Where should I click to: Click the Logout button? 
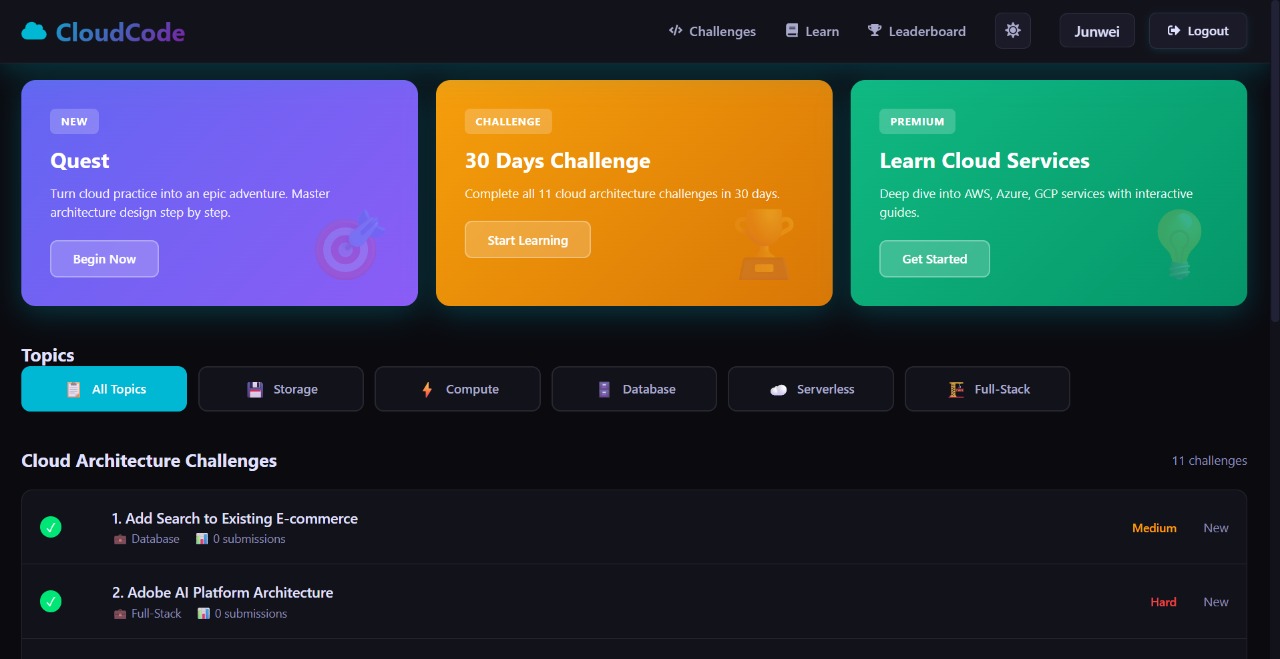1198,31
